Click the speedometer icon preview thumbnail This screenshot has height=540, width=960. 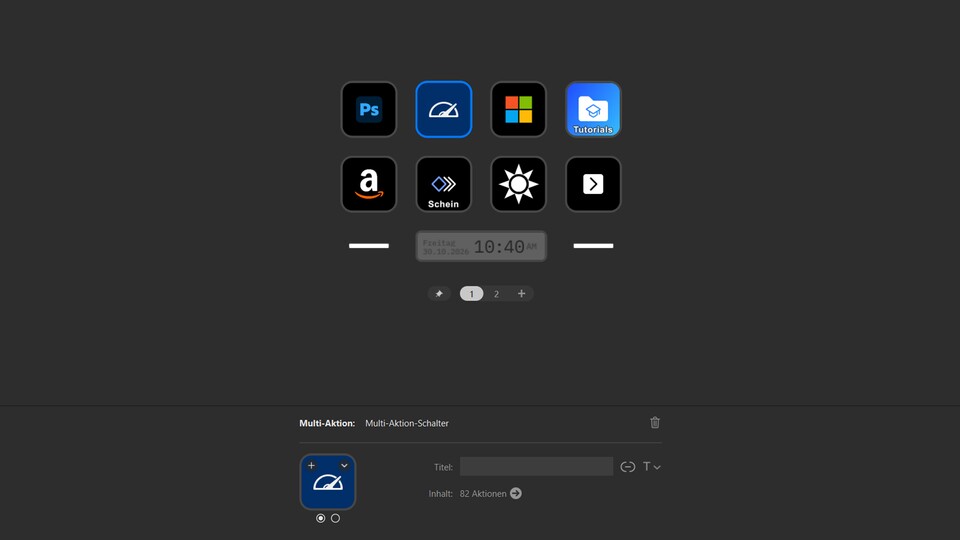(x=328, y=482)
